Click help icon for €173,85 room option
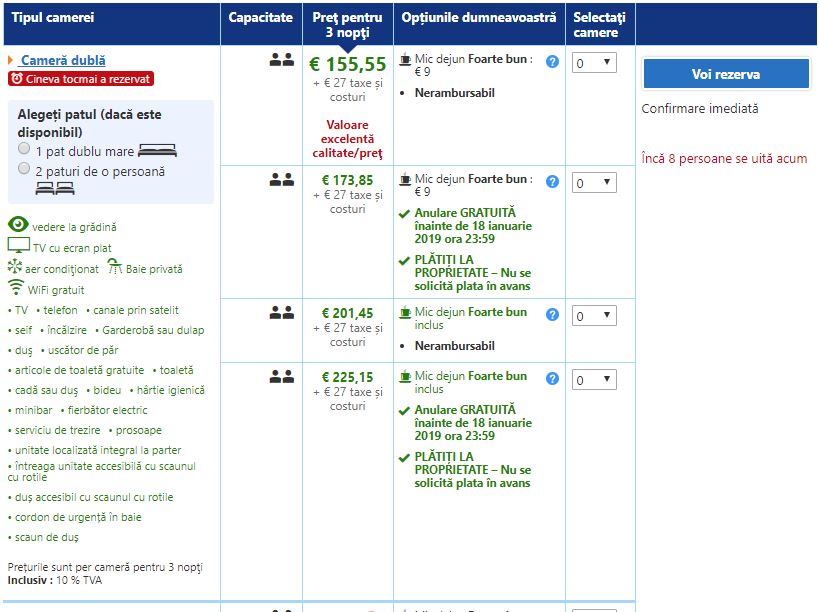 [552, 182]
